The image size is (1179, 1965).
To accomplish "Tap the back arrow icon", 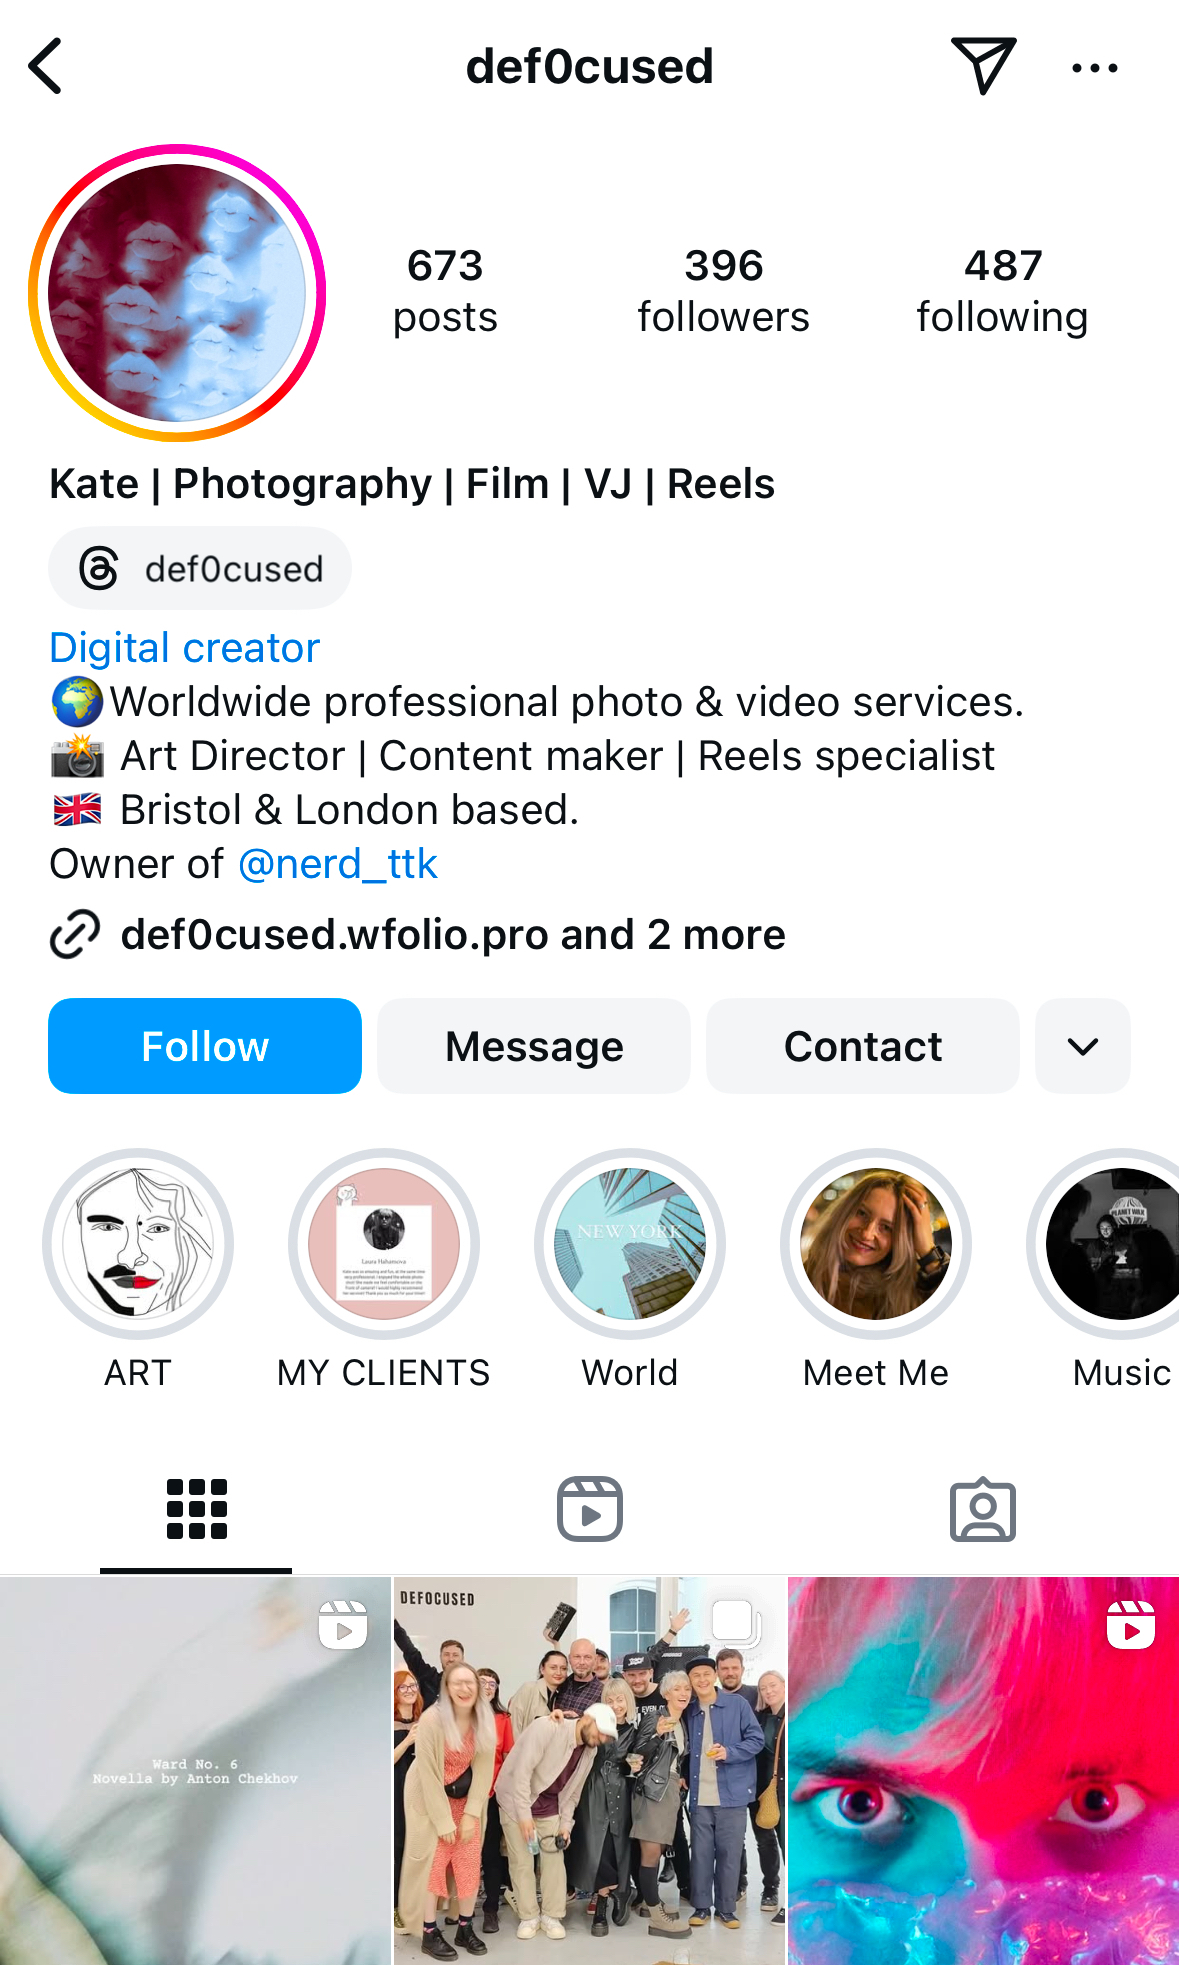I will pyautogui.click(x=46, y=67).
